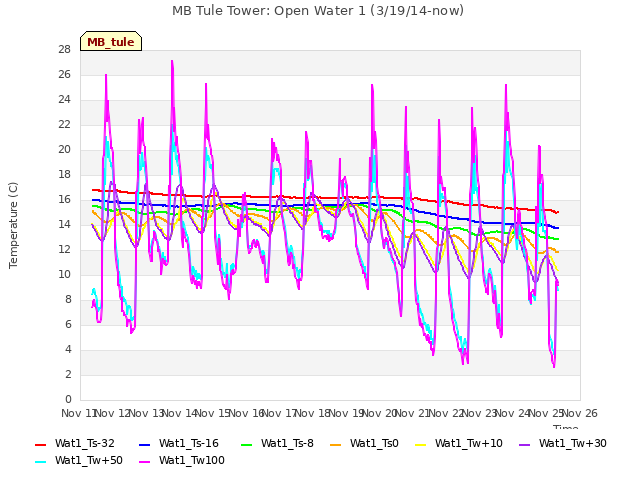The image size is (640, 480).
Task: Click the chart title MB Tule Tower
Action: [318, 11]
